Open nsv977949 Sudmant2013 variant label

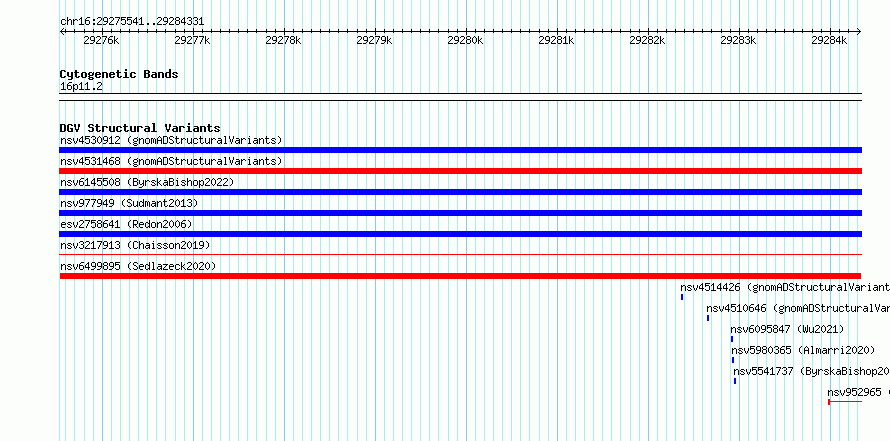coord(129,203)
